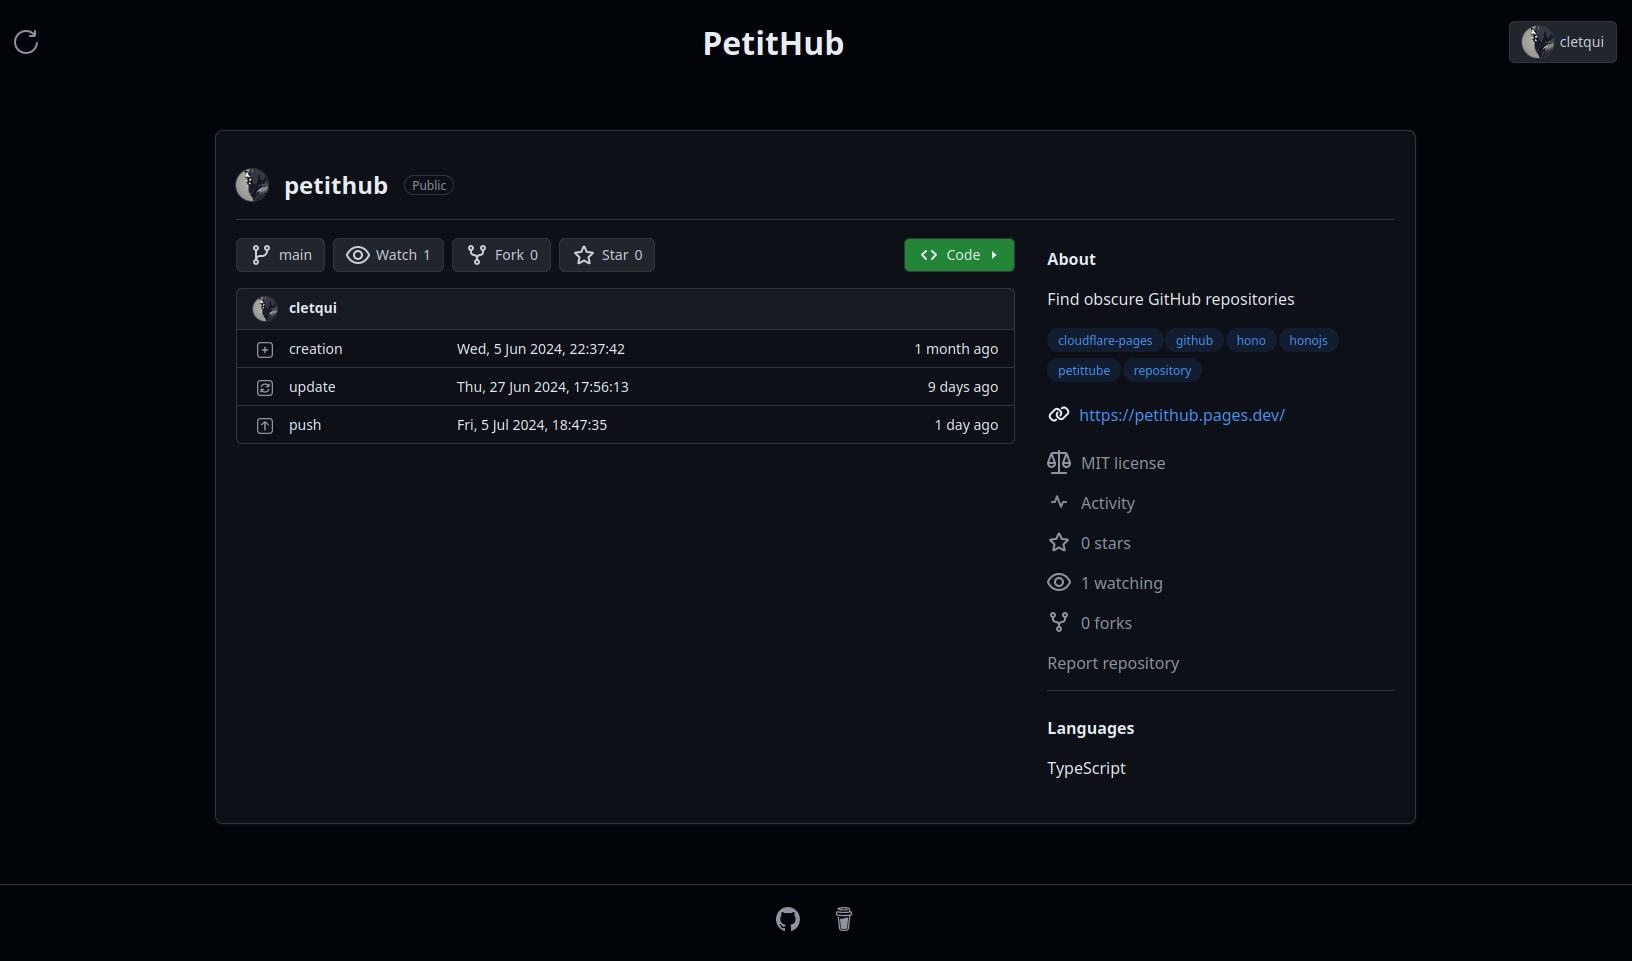Click the update sync icon next to update row
1632x961 pixels.
click(x=264, y=387)
